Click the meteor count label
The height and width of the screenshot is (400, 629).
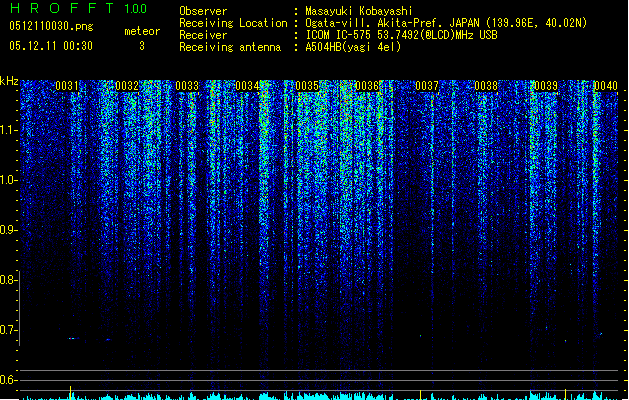(142, 31)
